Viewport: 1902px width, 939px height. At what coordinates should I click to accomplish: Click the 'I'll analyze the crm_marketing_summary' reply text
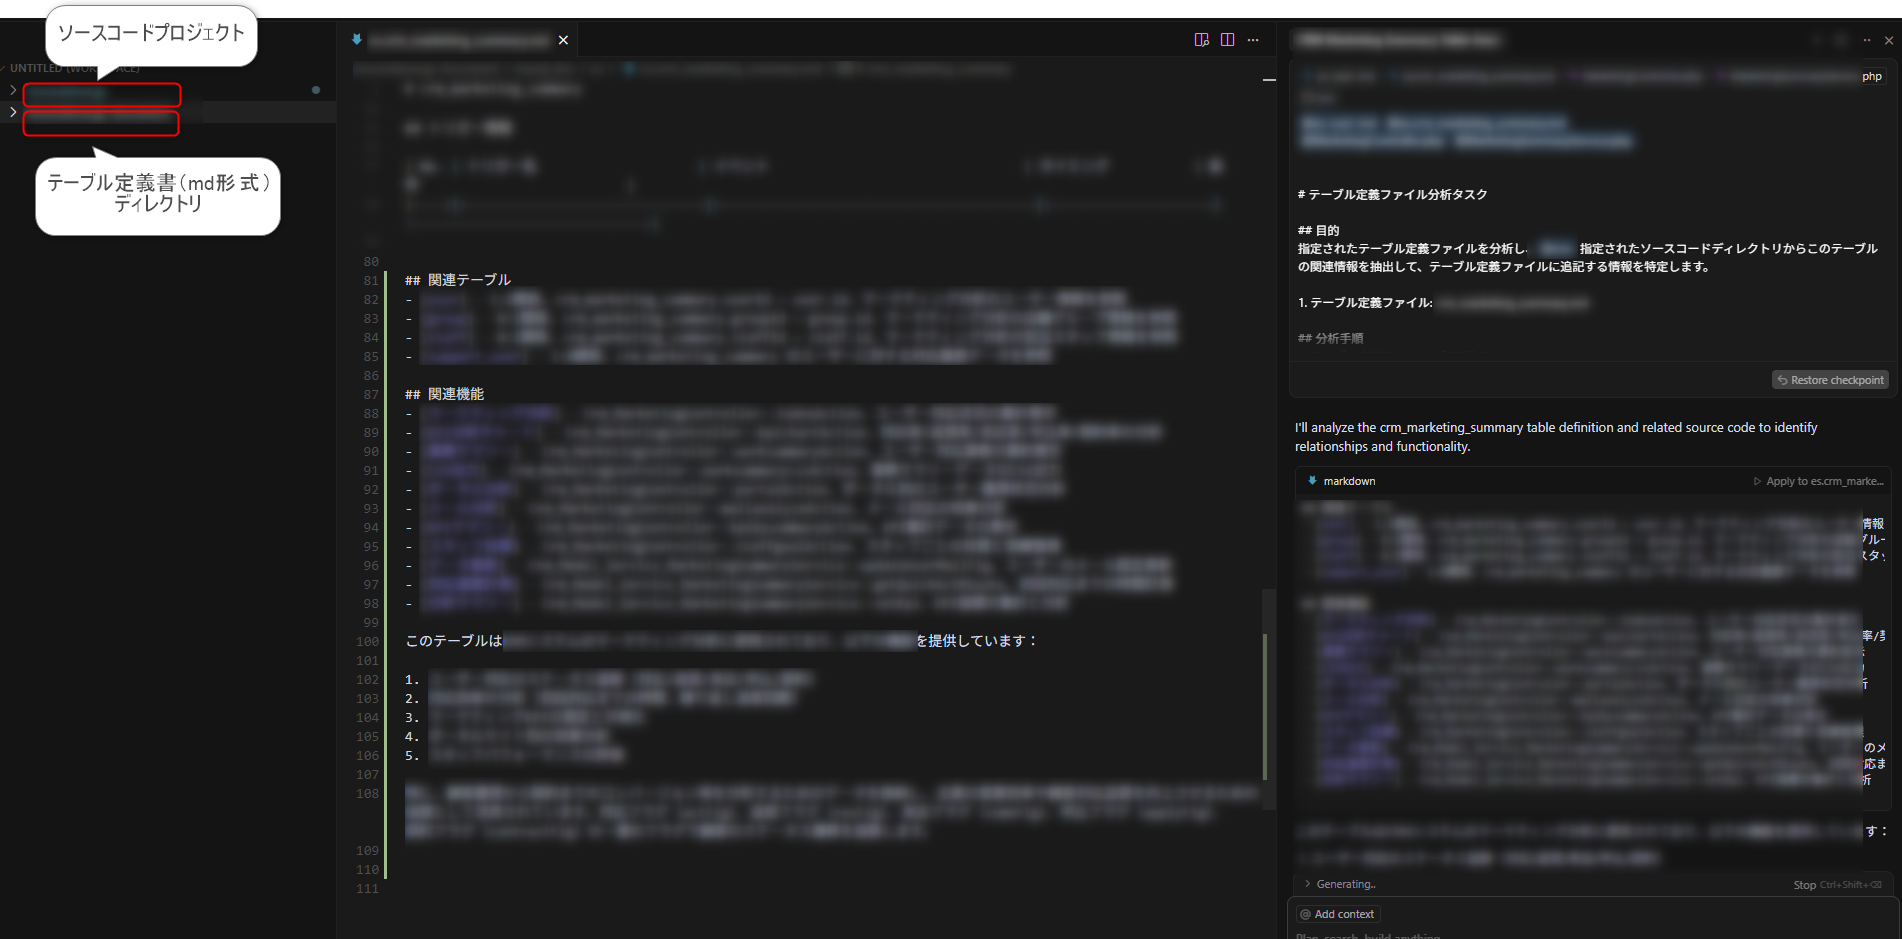1556,437
